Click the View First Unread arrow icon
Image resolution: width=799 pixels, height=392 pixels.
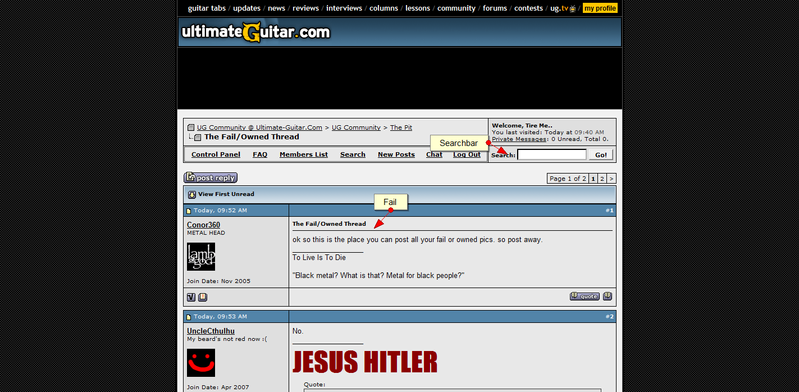[x=192, y=194]
